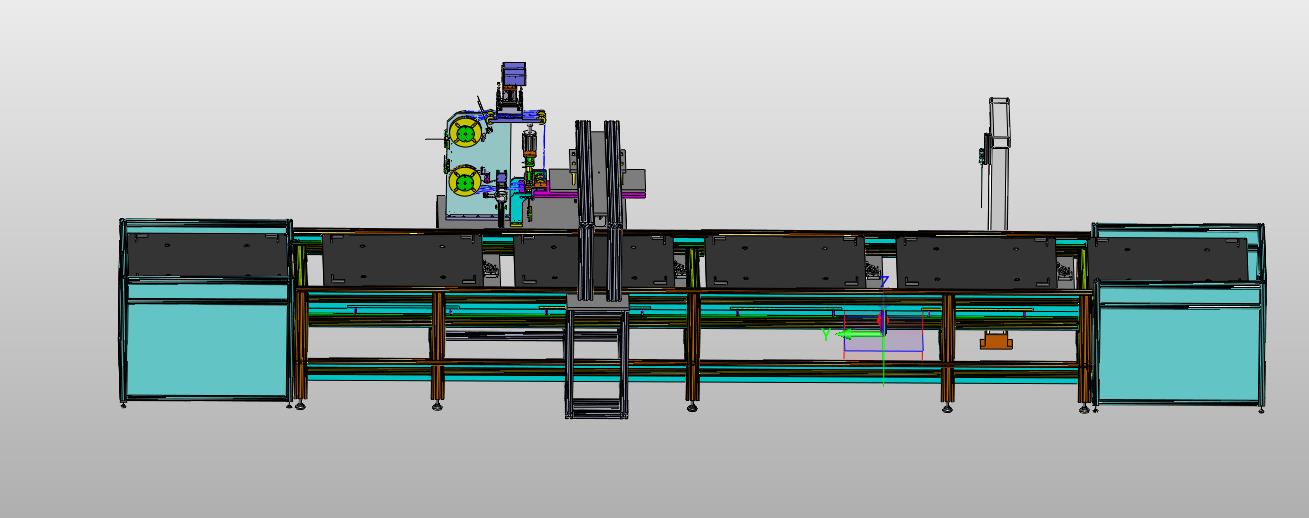Click the red origin marker of the coordinate triad
Screen dimensions: 1309x518
tap(882, 322)
